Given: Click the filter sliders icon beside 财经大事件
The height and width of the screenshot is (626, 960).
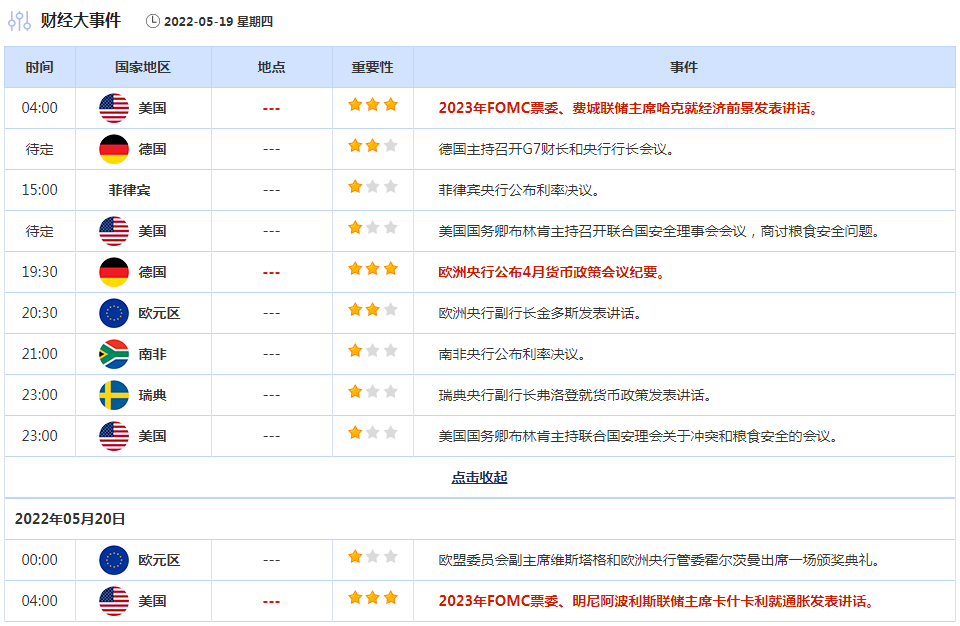Looking at the screenshot, I should (19, 20).
